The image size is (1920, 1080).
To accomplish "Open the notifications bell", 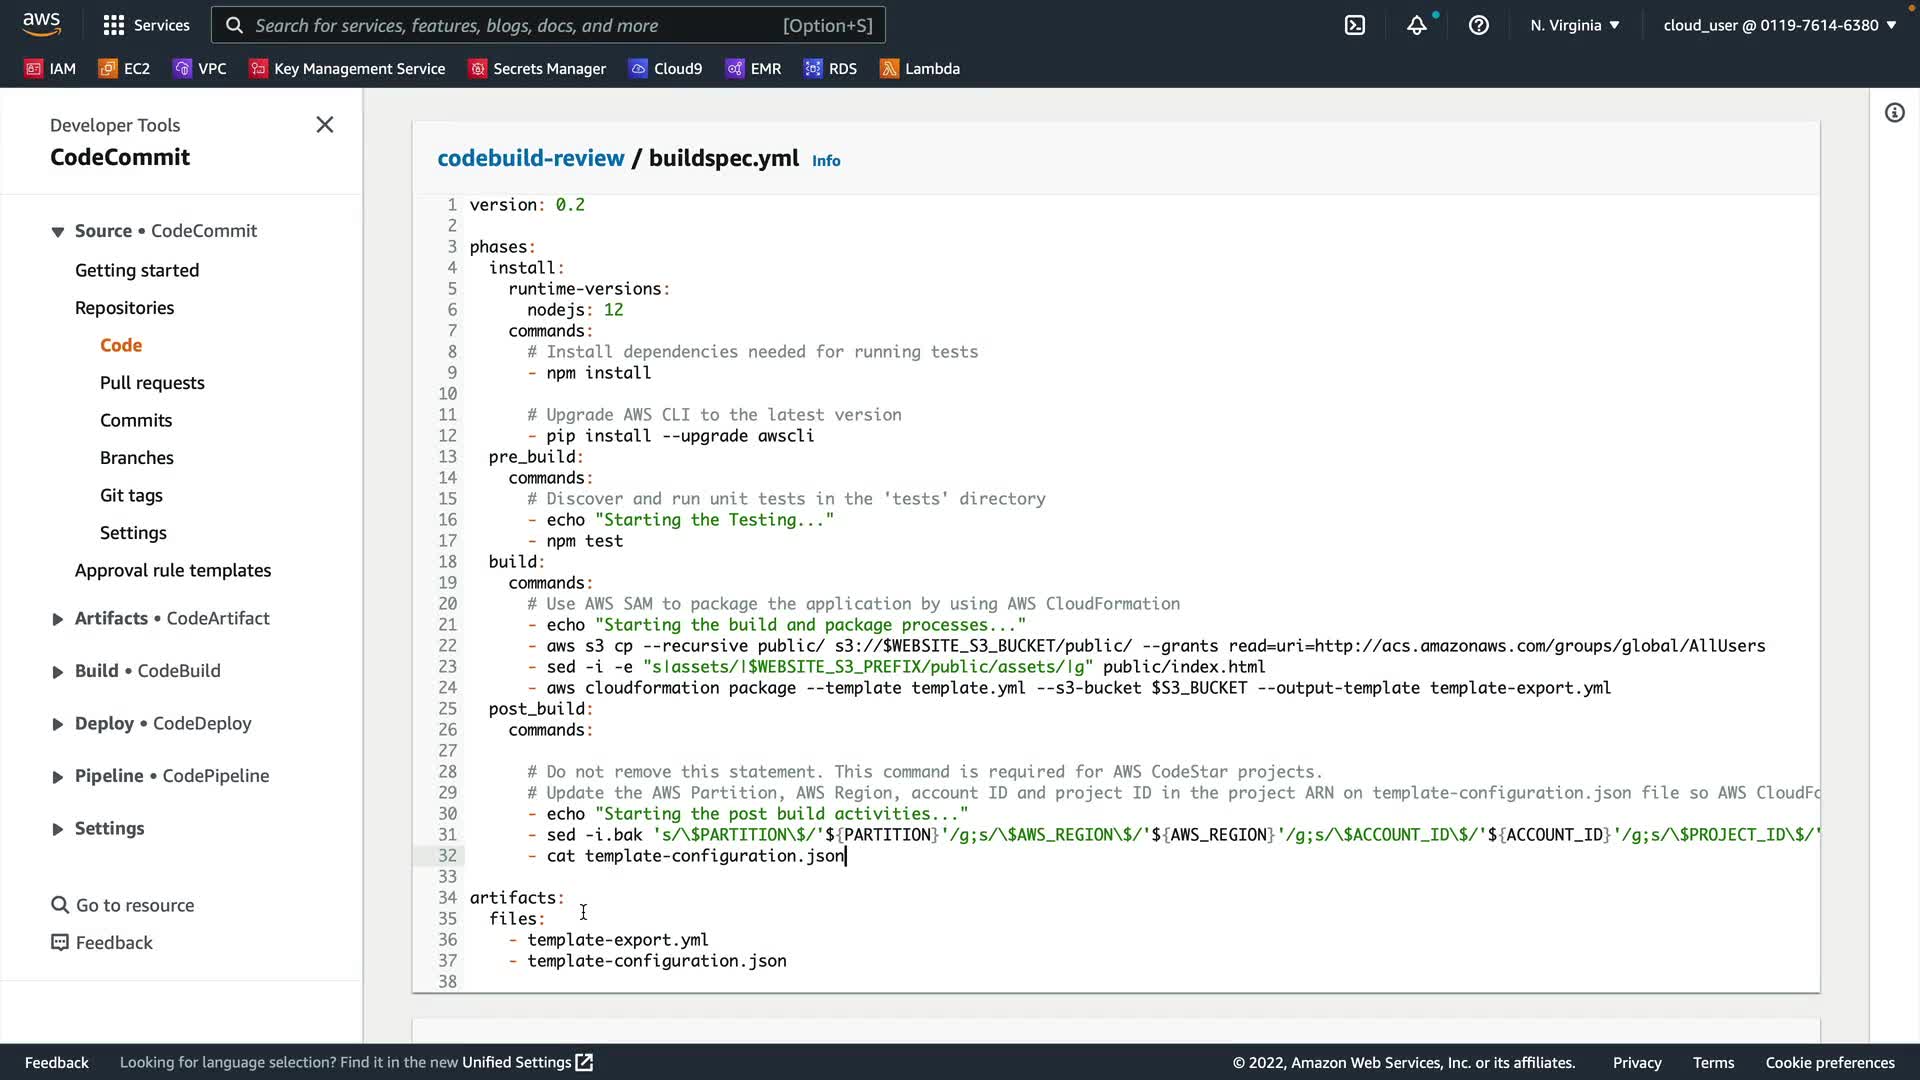I will pos(1416,25).
